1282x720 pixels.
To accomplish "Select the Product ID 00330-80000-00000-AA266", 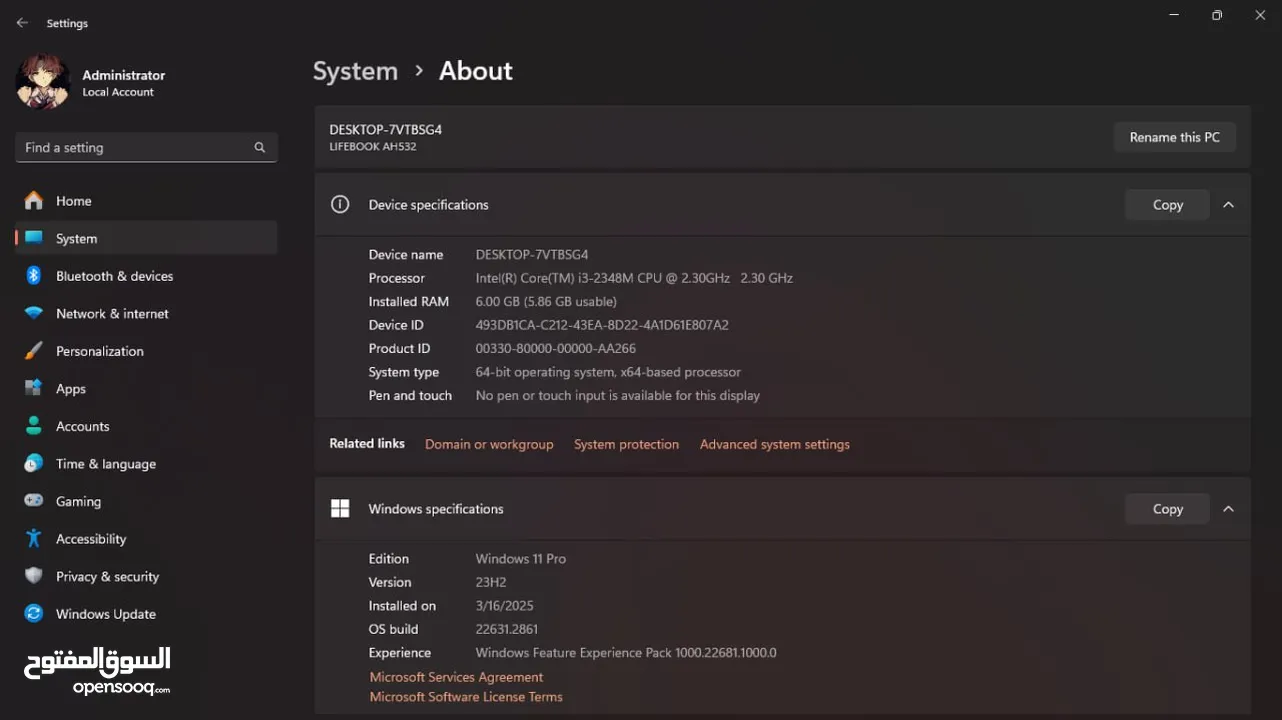I will click(556, 348).
